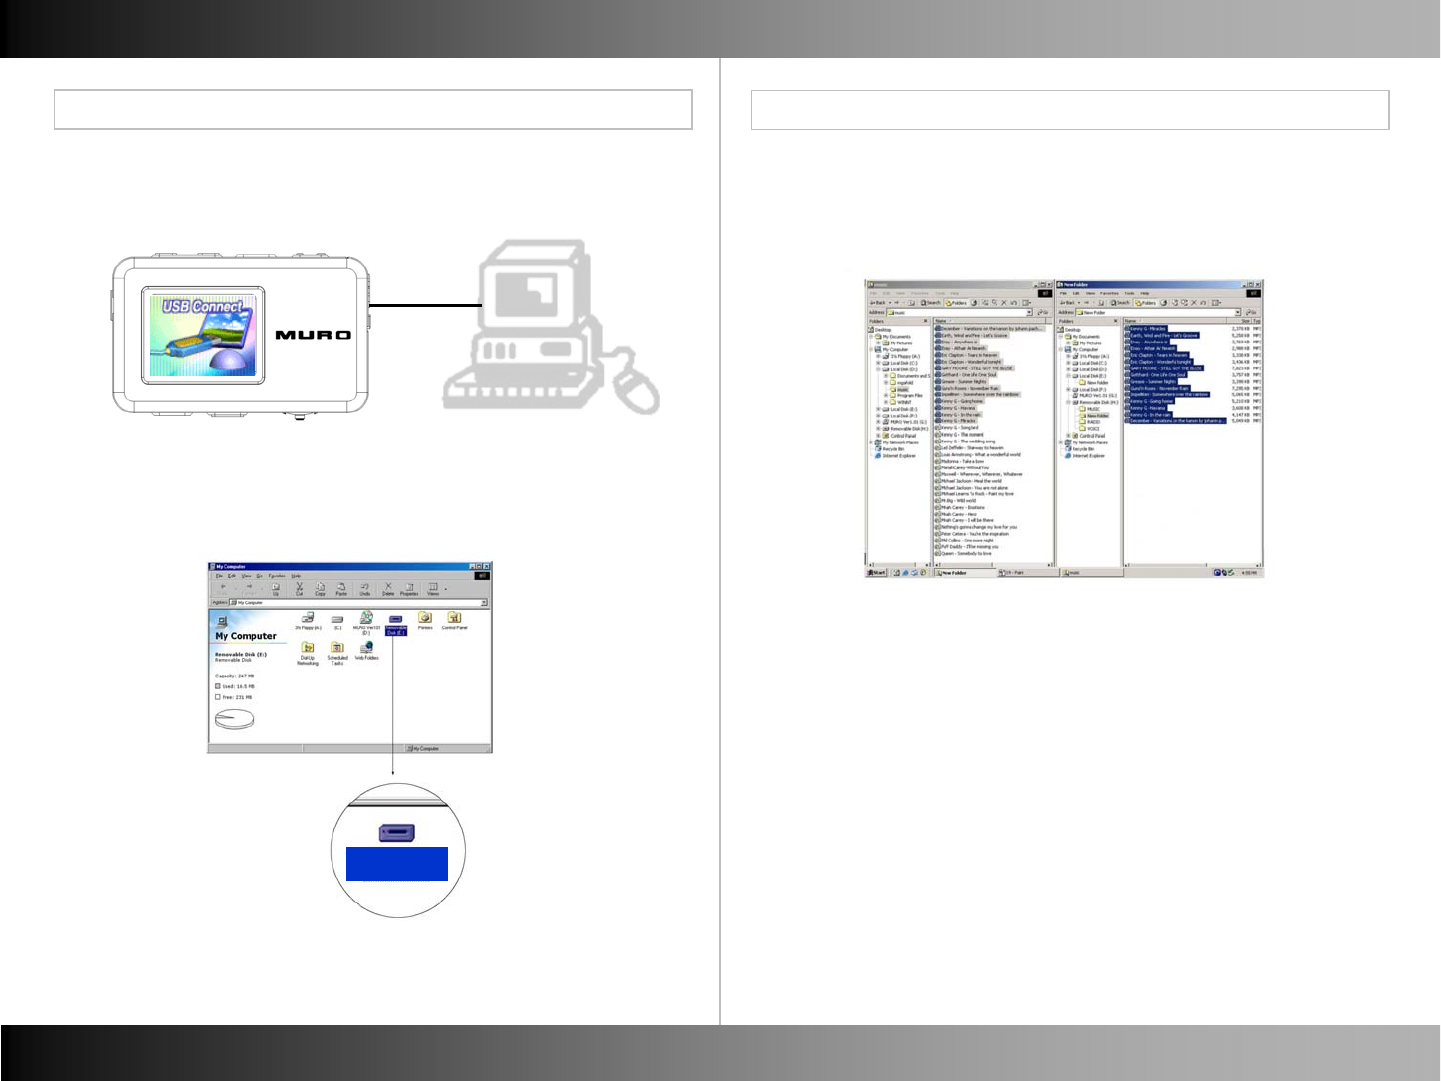Screen dimensions: 1441x1081
Task: Launch Internet Explorer from taskbar quick launch
Action: pyautogui.click(x=903, y=573)
